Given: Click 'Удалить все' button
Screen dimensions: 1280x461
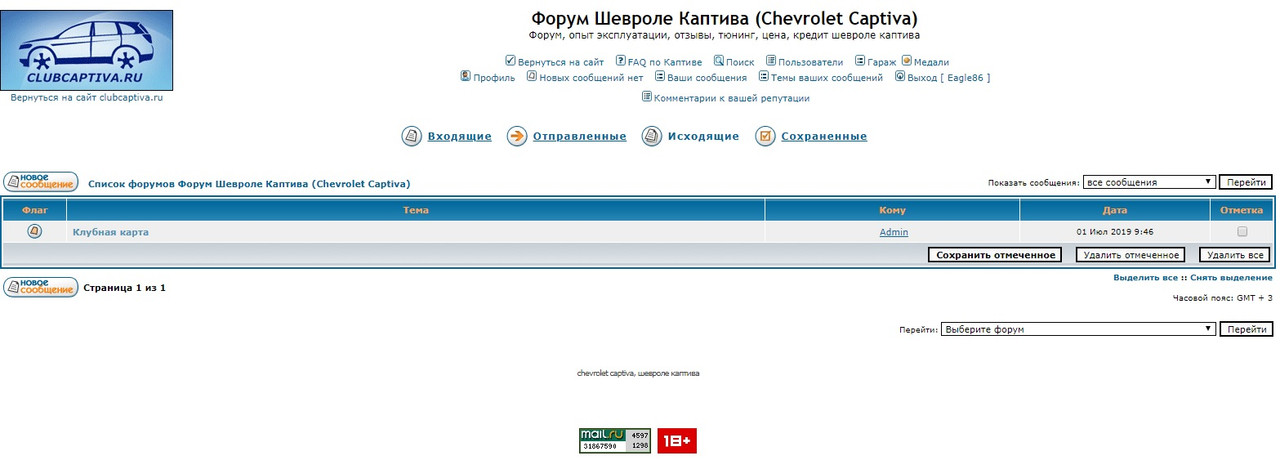Looking at the screenshot, I should (1235, 255).
